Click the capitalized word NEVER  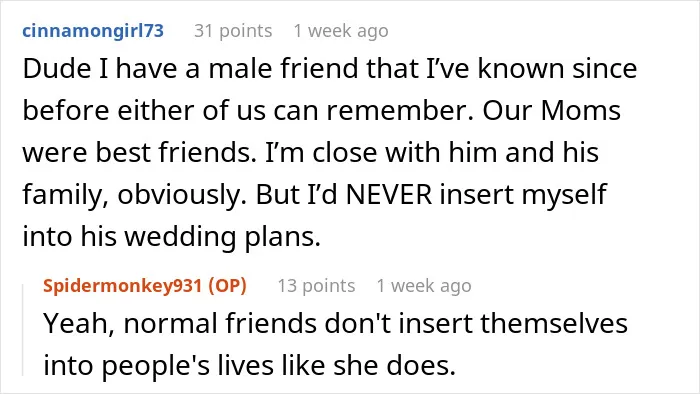389,195
